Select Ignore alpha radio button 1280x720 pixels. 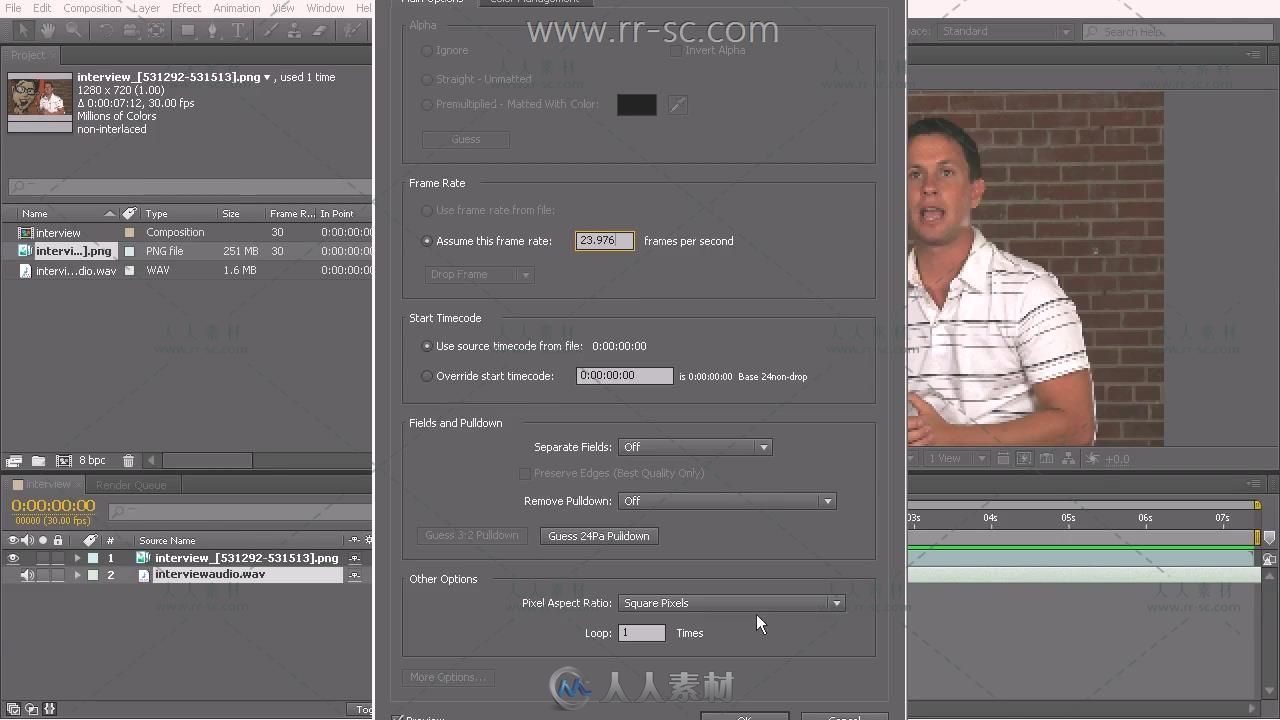tap(427, 50)
